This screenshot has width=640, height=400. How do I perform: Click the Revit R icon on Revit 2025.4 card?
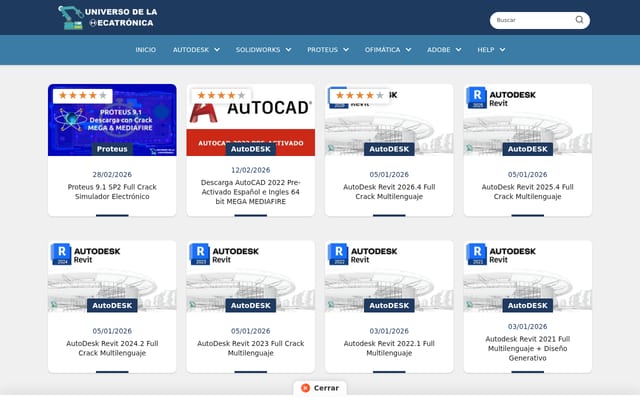tap(477, 97)
